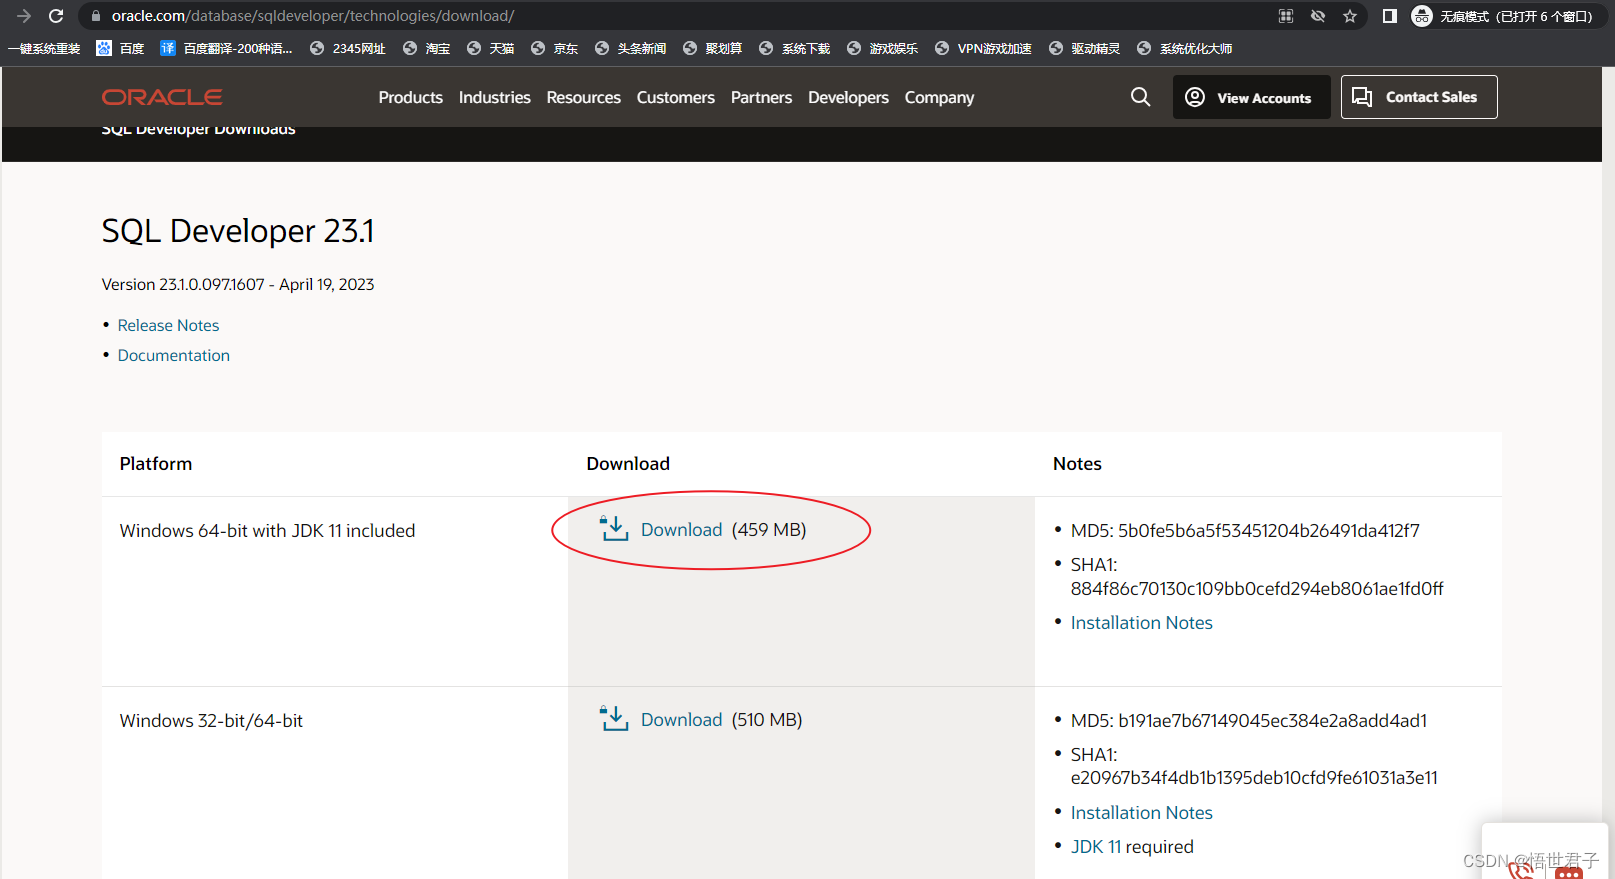Open the 百度 bookmark
1615x879 pixels.
pyautogui.click(x=120, y=48)
